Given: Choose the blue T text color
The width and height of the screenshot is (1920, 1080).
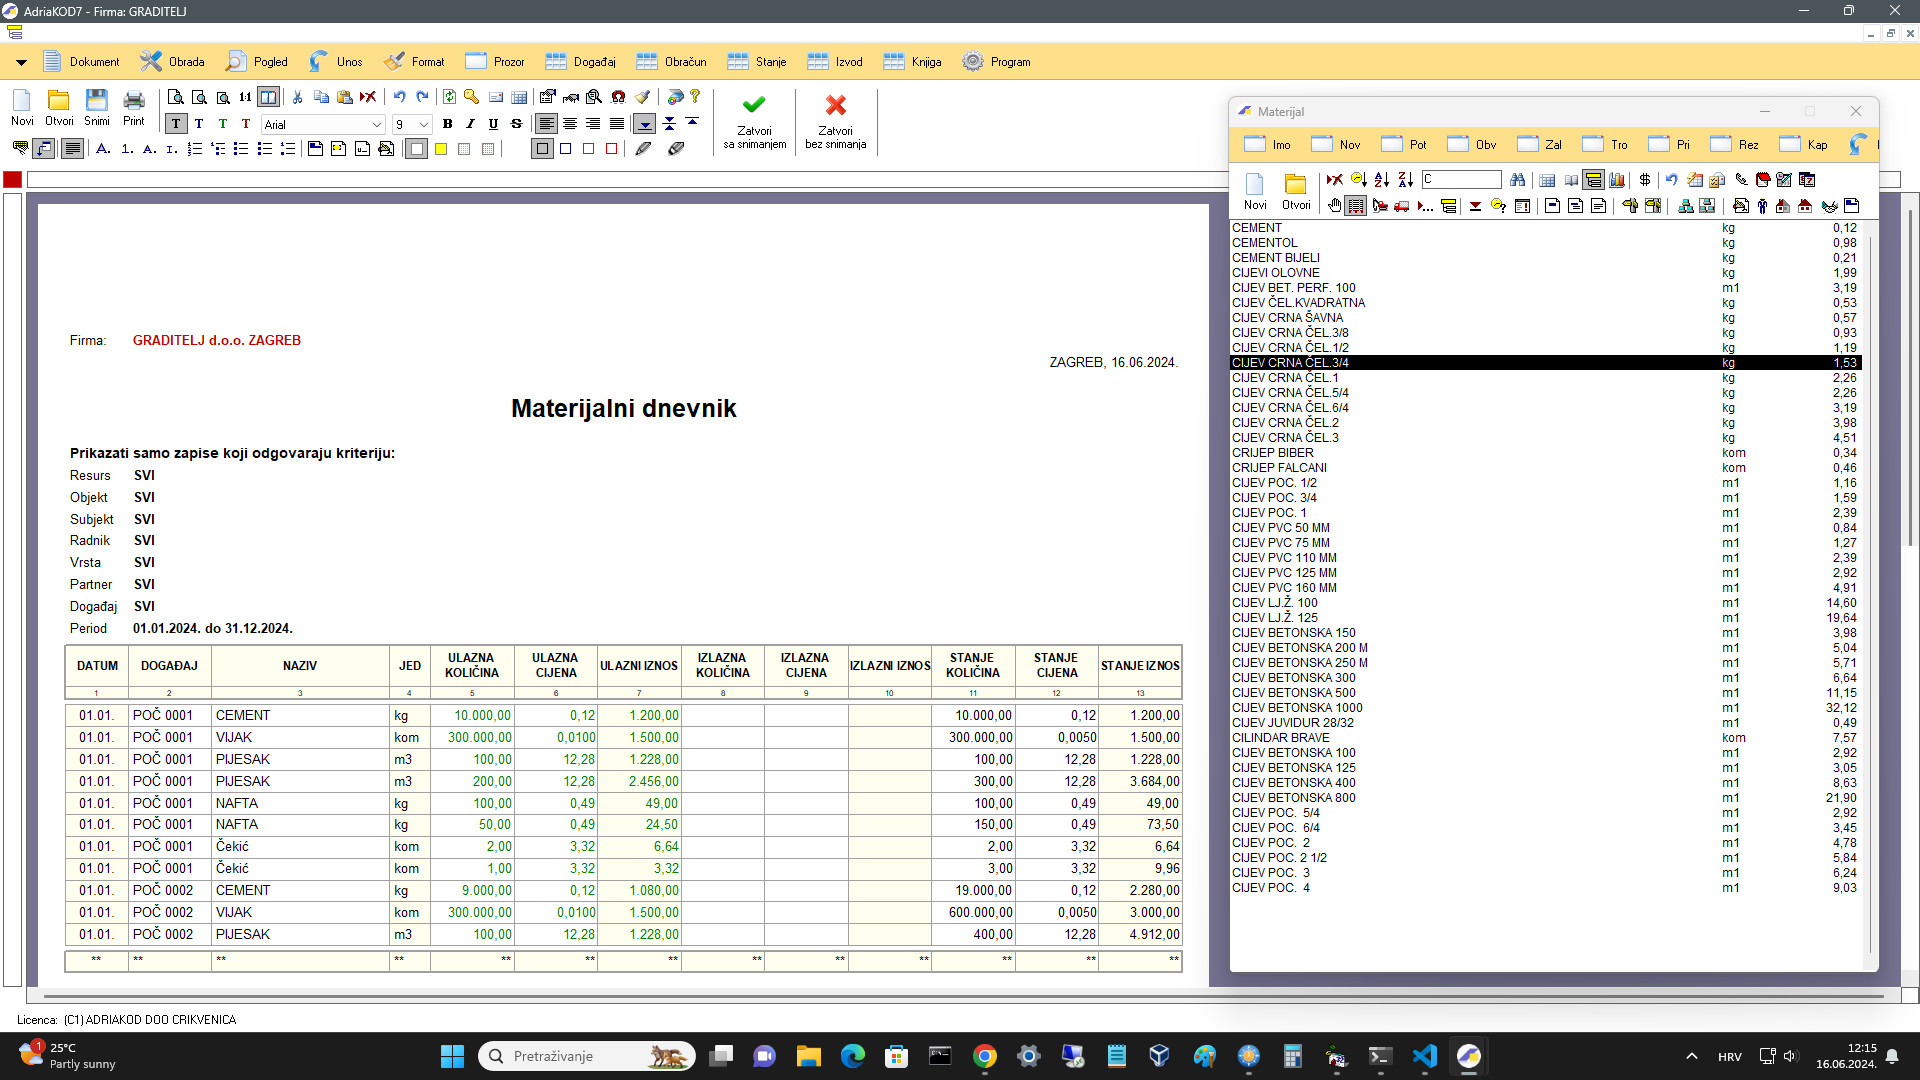Looking at the screenshot, I should [x=199, y=124].
